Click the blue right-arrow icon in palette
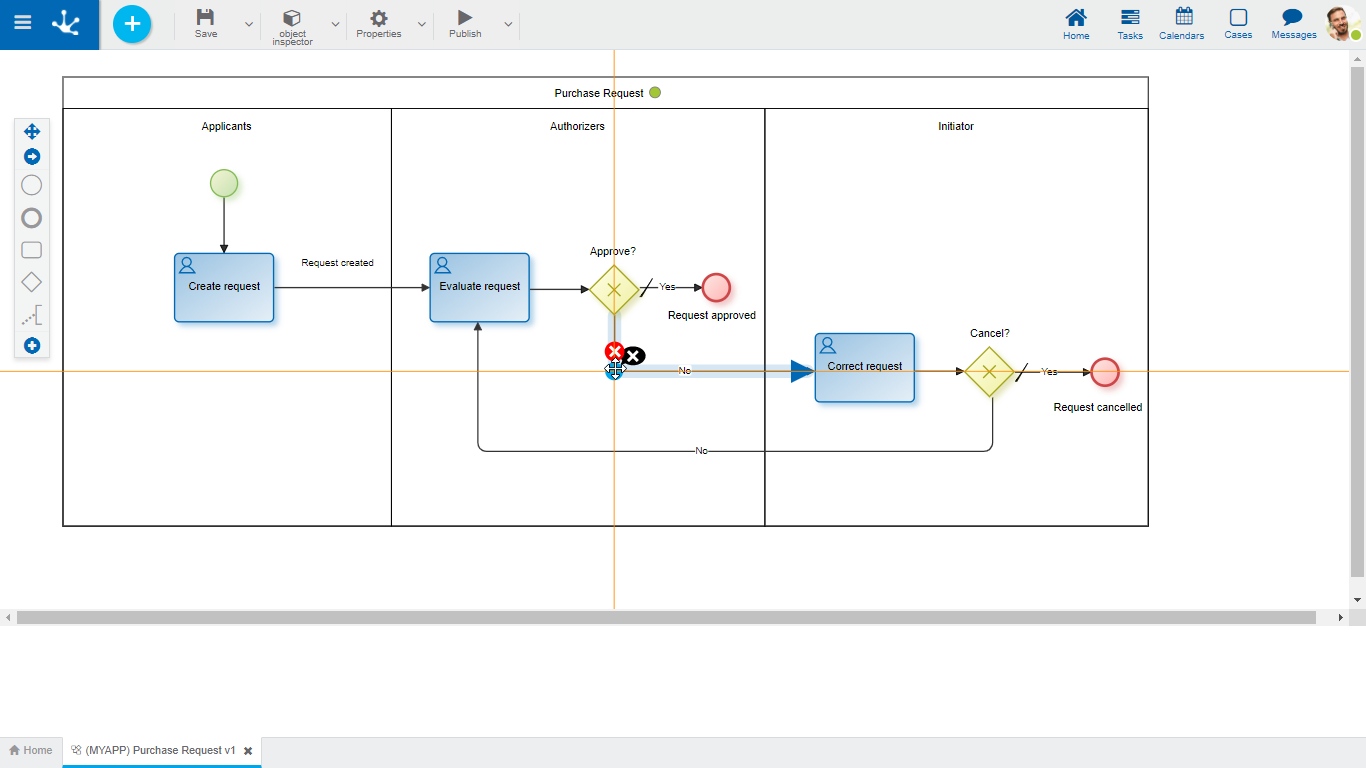The width and height of the screenshot is (1366, 768). click(x=32, y=157)
